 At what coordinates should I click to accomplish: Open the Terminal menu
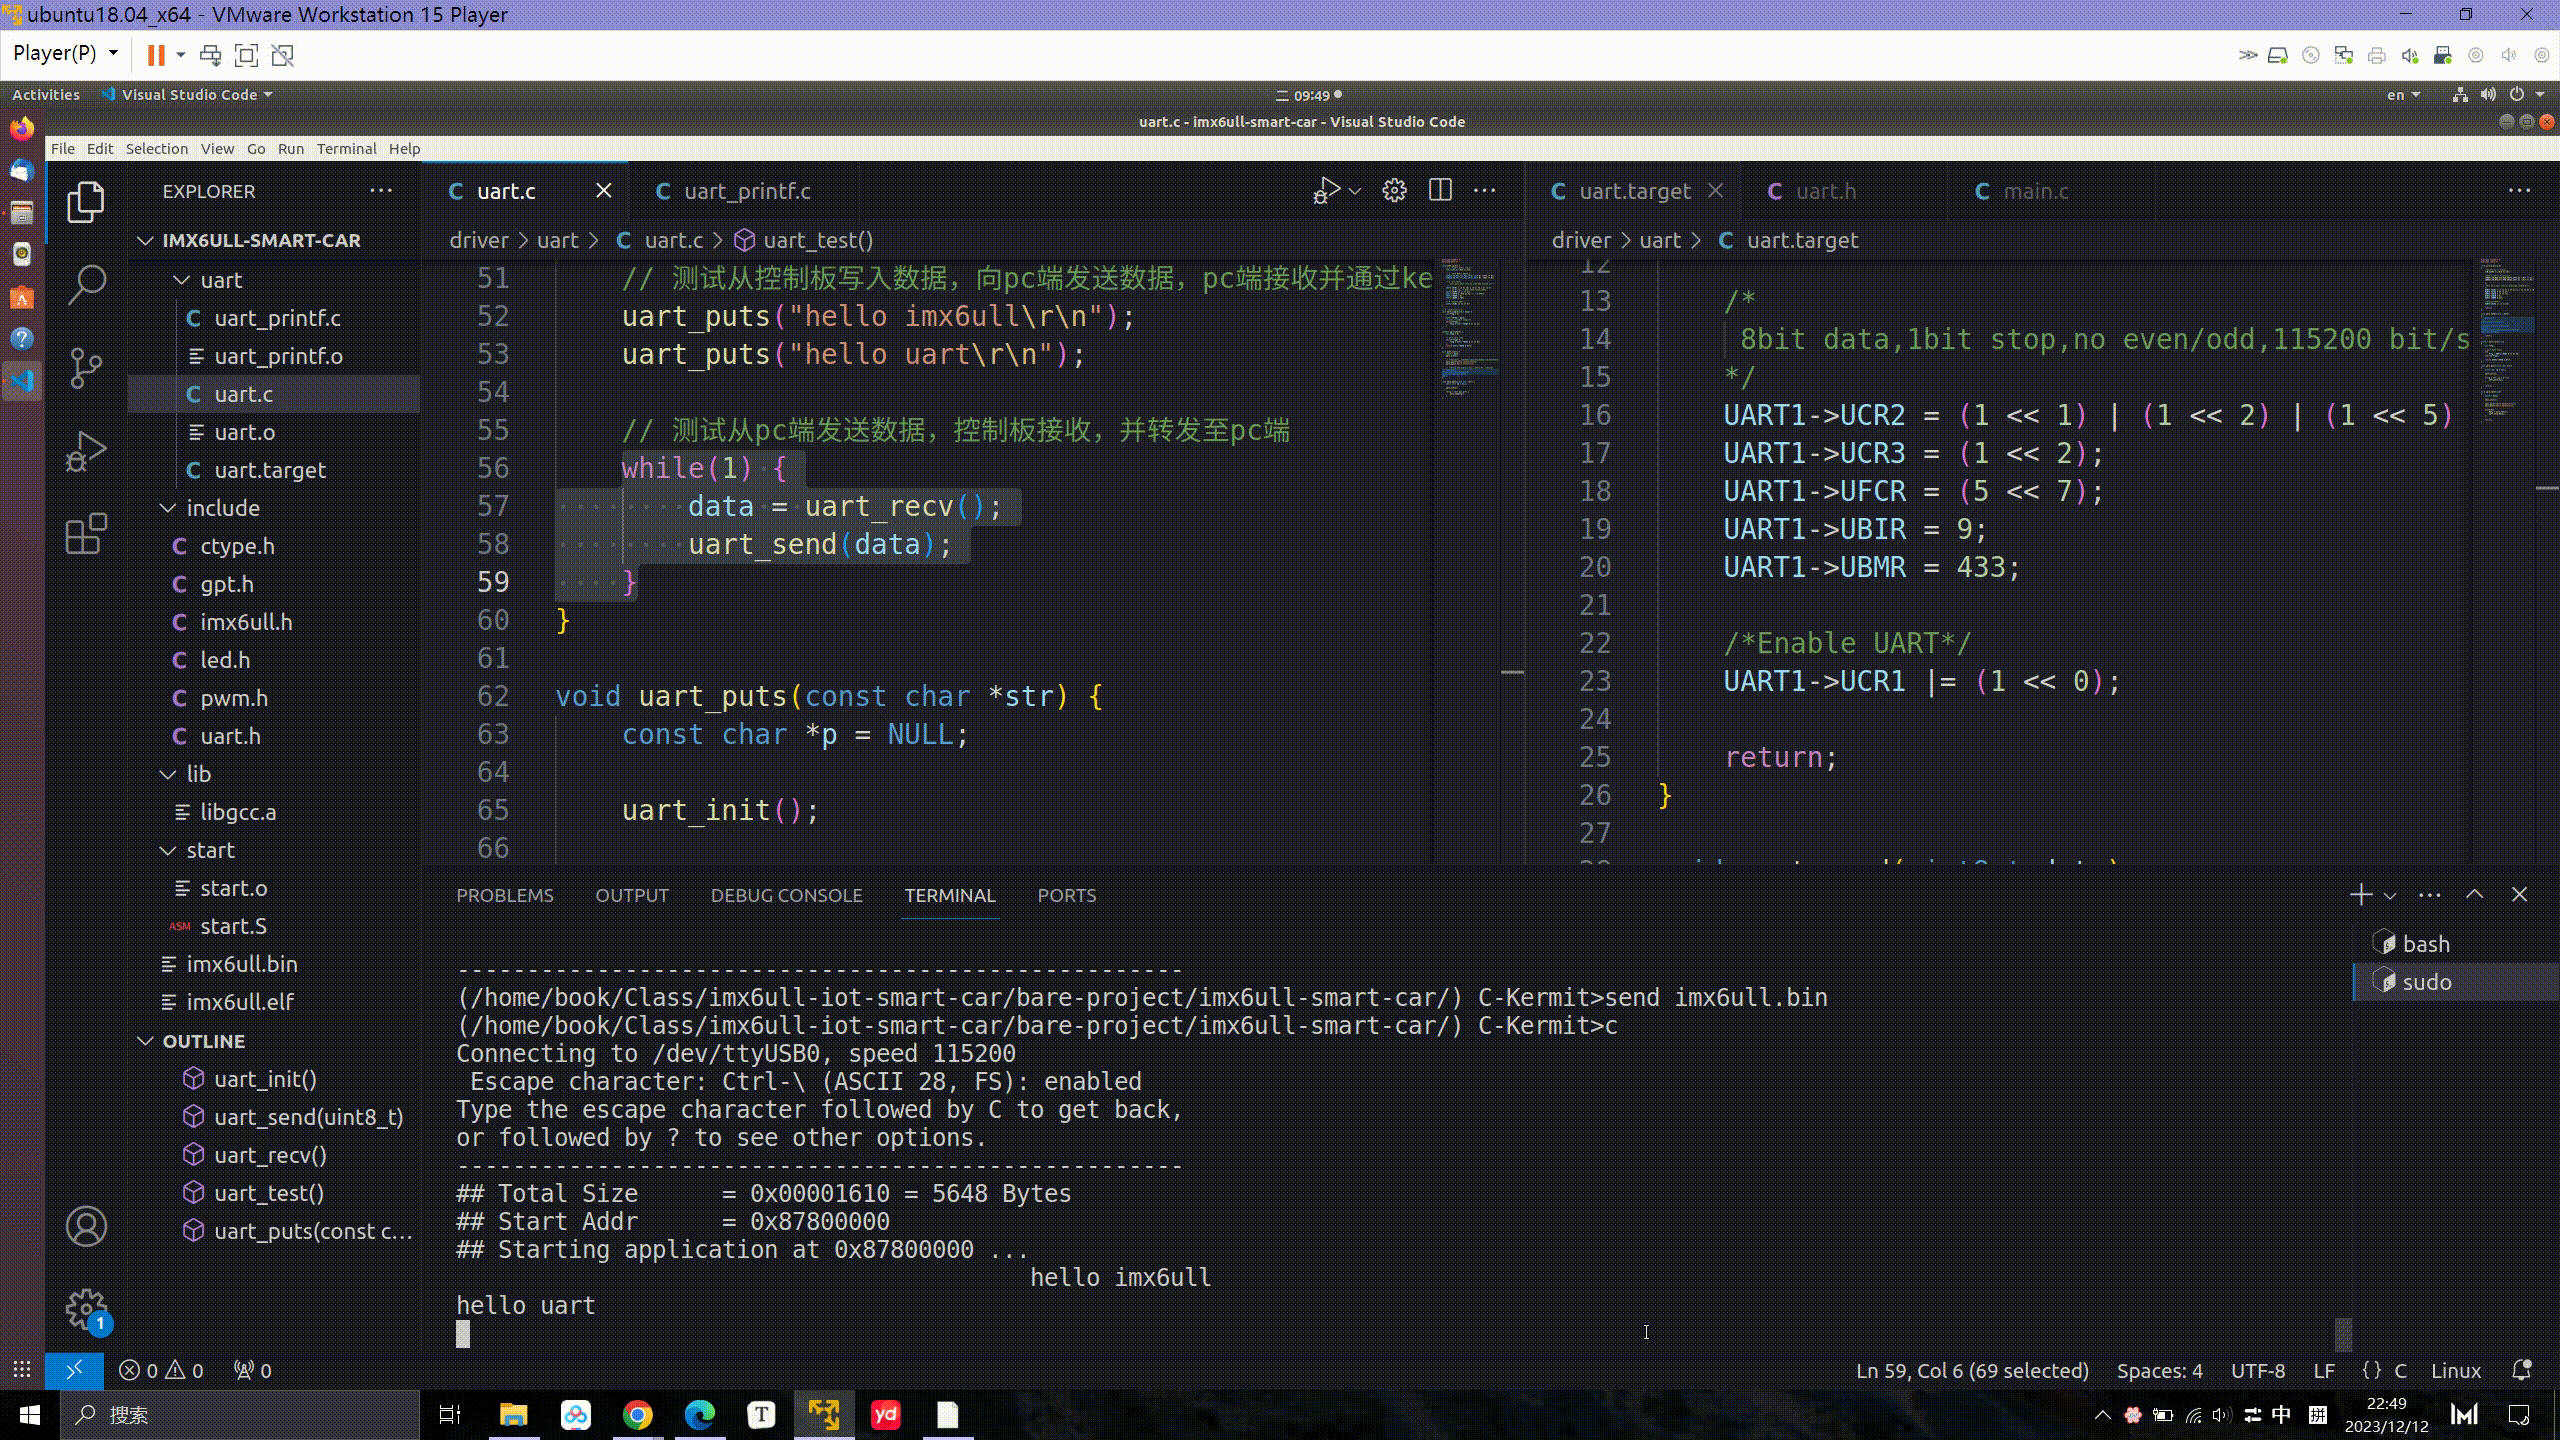[347, 148]
